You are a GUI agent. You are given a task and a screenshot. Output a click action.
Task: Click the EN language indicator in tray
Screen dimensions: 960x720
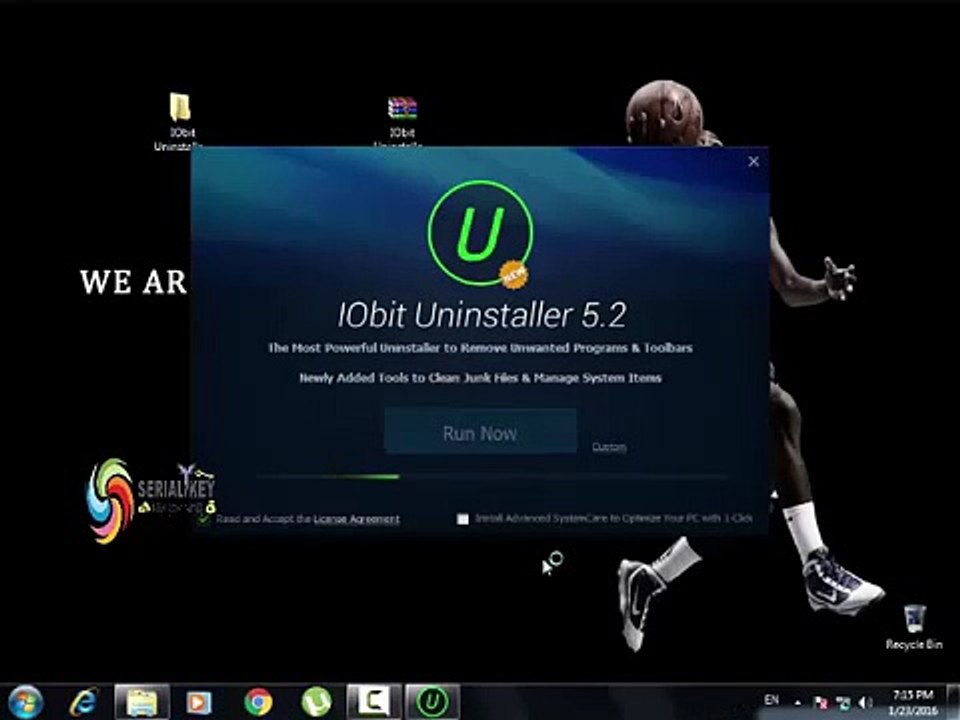coord(771,700)
